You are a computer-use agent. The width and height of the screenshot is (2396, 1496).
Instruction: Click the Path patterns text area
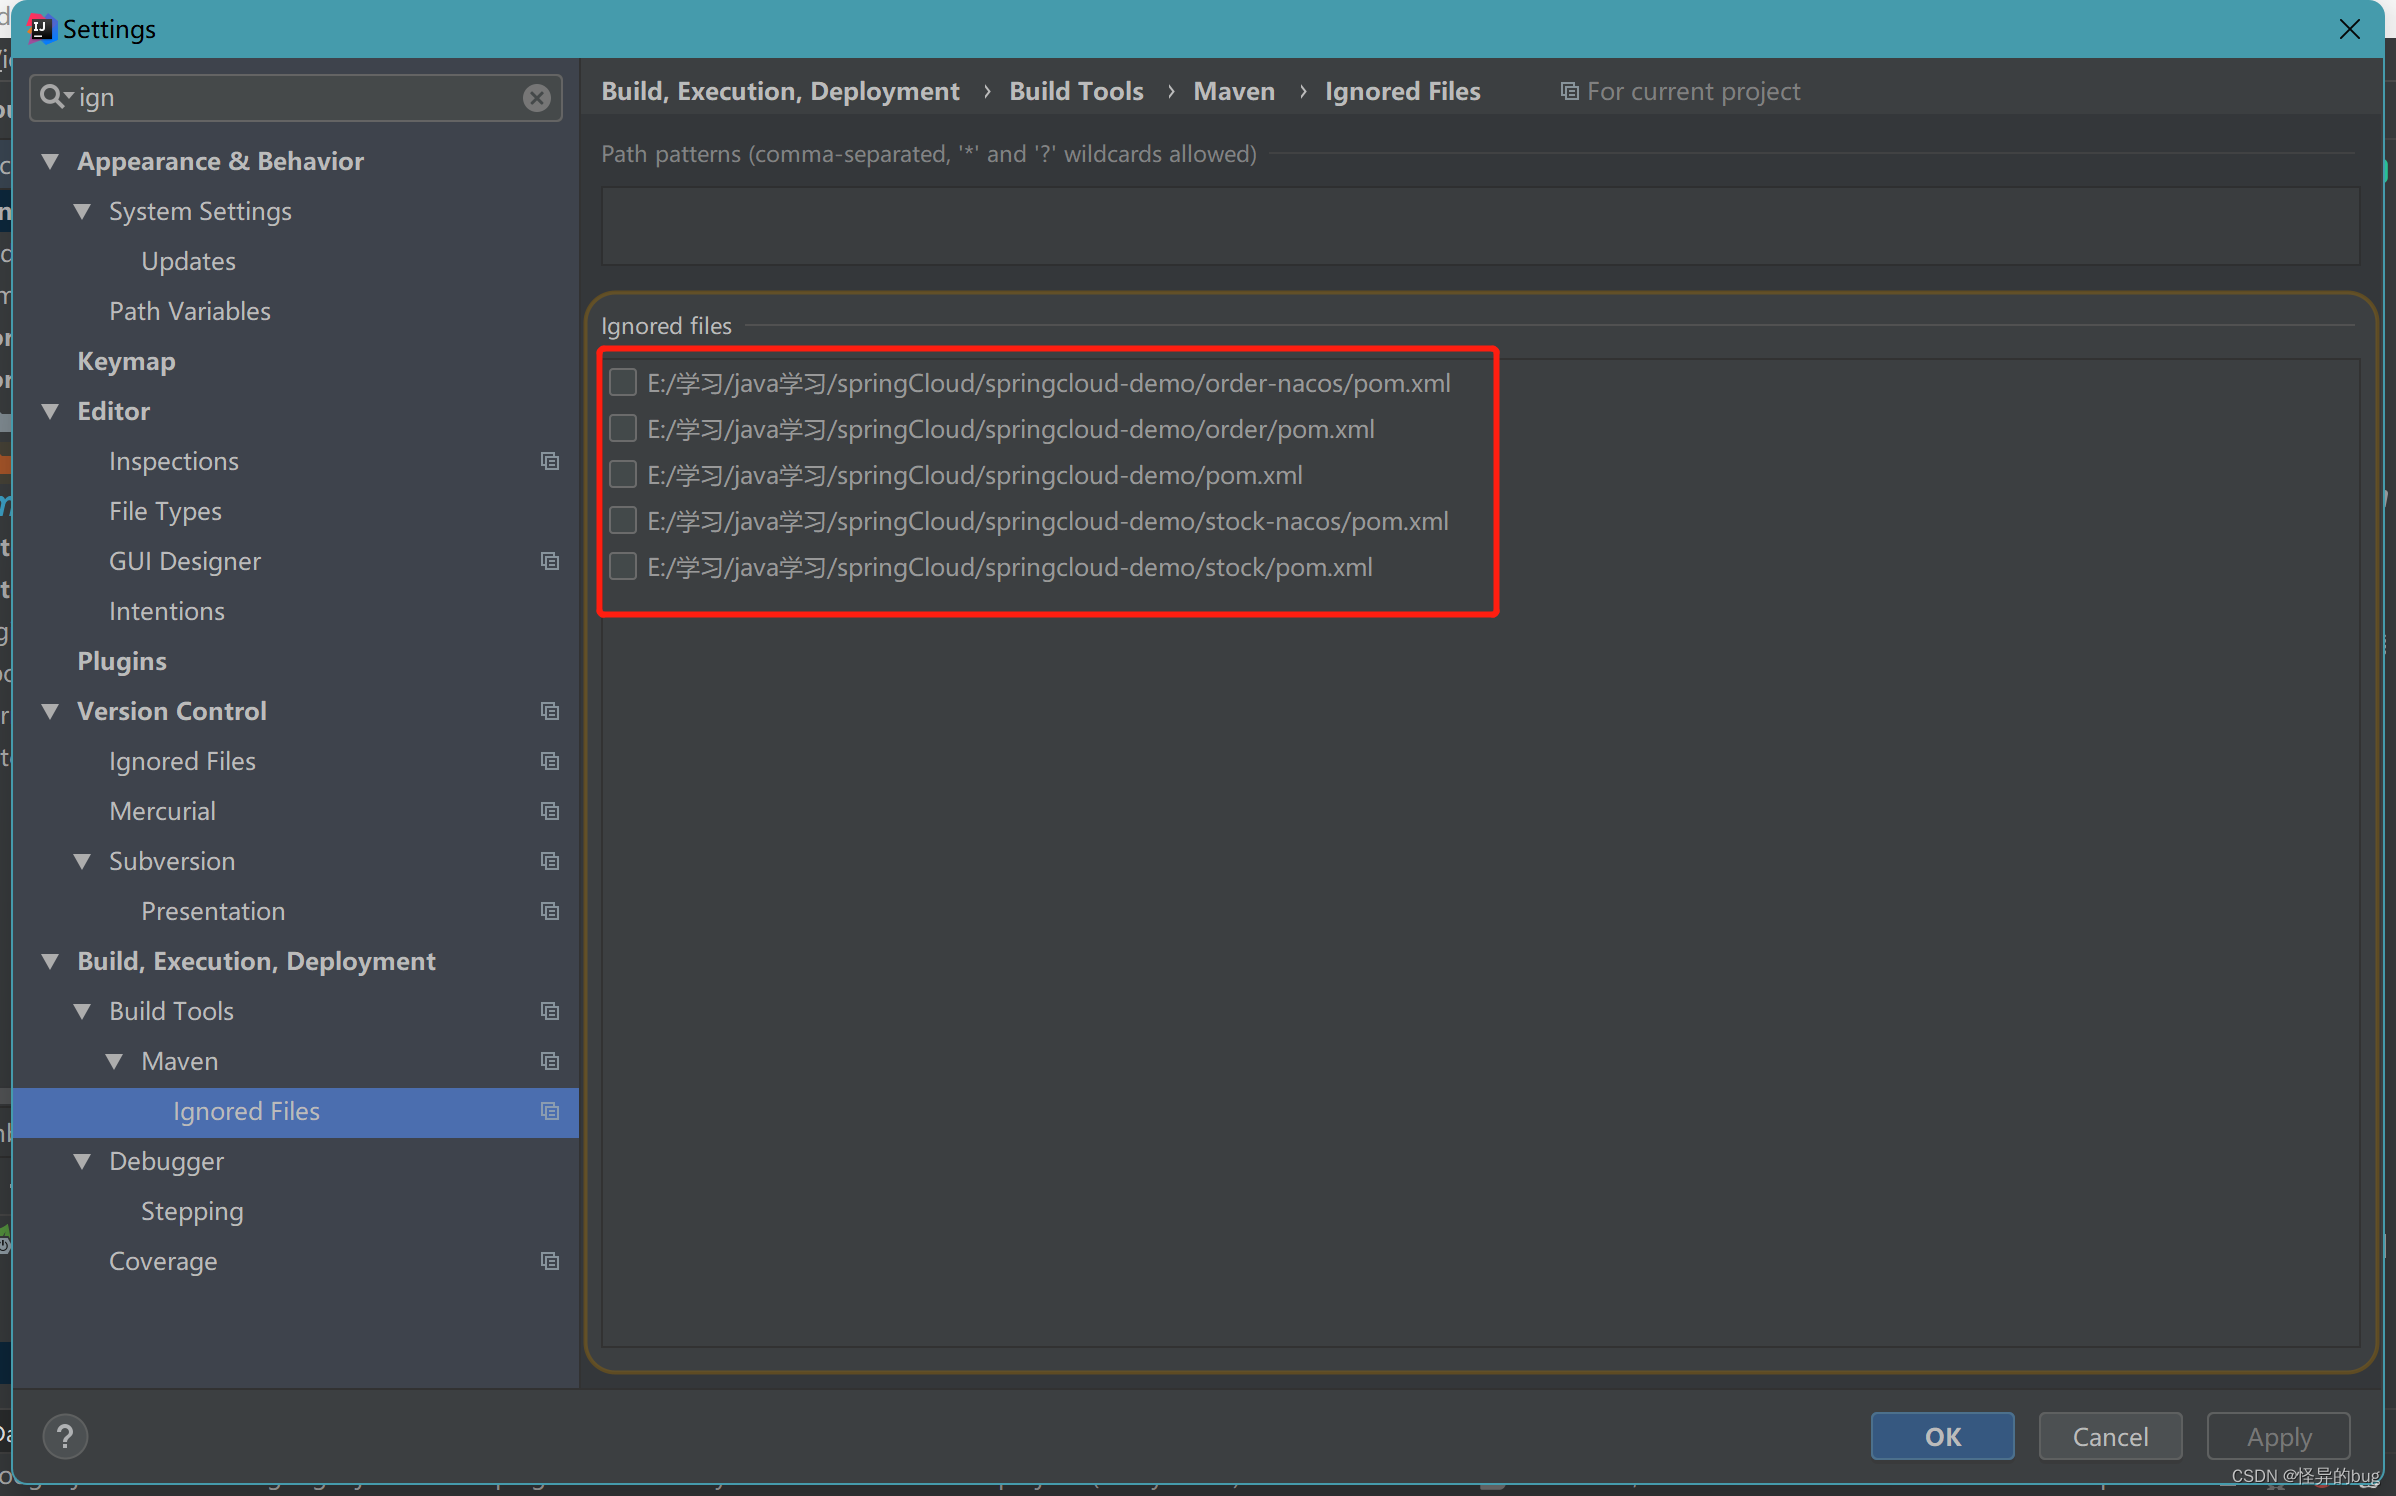pyautogui.click(x=1480, y=225)
